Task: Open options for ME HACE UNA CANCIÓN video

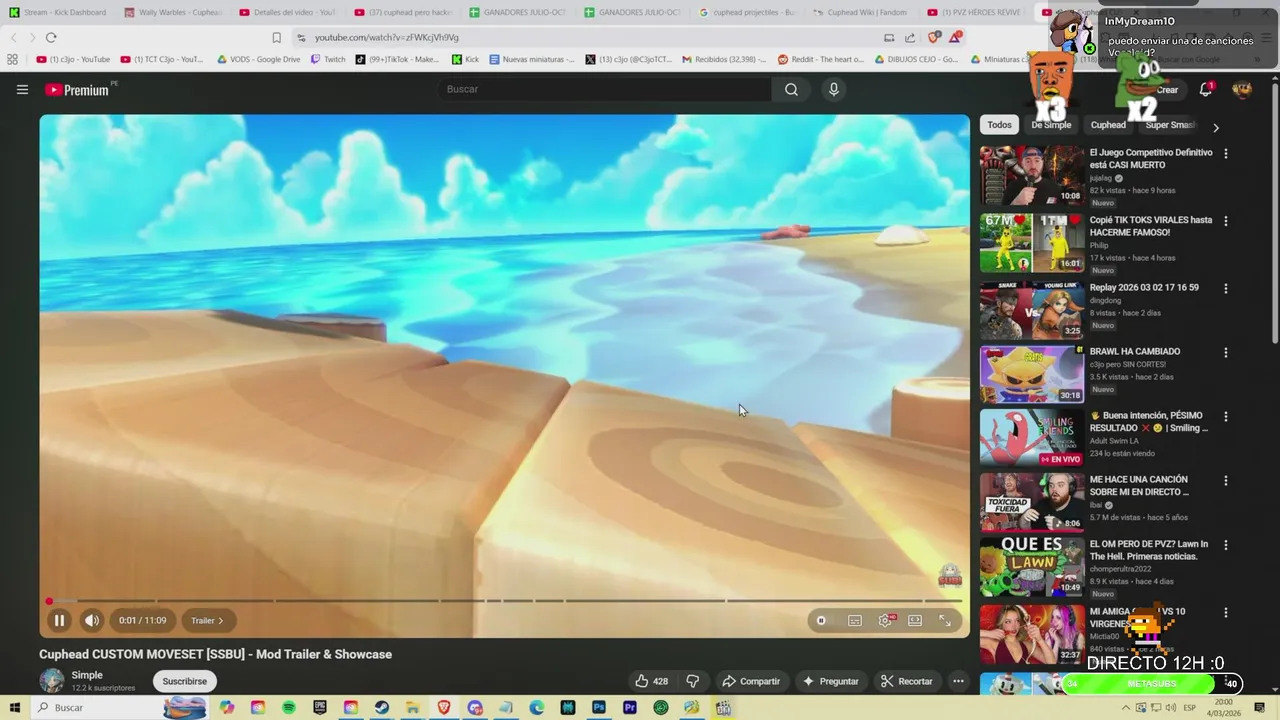Action: coord(1226,481)
